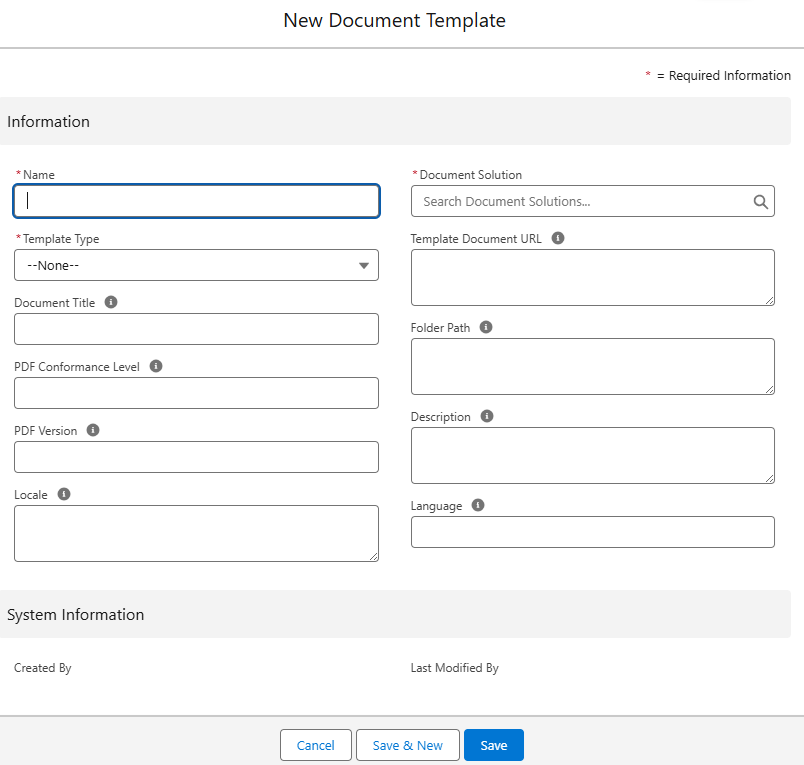Click the Folder Path text area

(x=592, y=366)
